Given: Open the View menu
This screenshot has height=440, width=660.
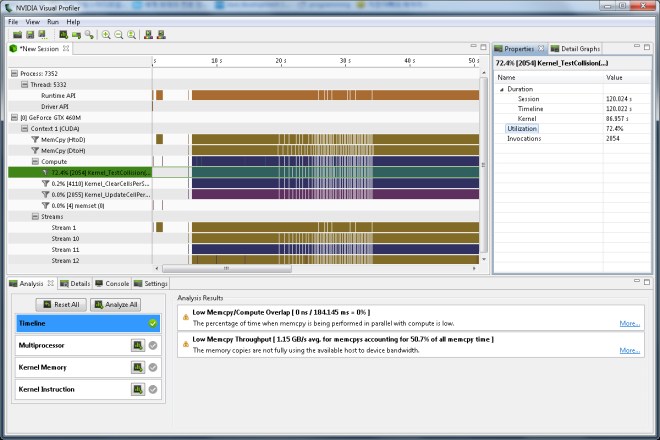Looking at the screenshot, I should [32, 22].
